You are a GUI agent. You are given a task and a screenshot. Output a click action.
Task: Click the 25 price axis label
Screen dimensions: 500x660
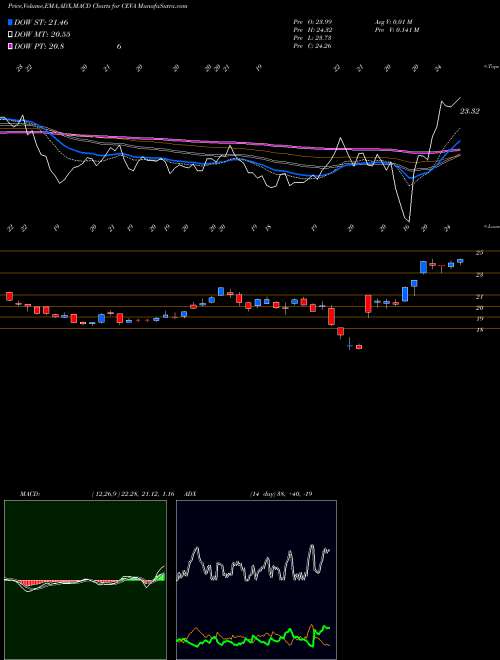(x=479, y=253)
